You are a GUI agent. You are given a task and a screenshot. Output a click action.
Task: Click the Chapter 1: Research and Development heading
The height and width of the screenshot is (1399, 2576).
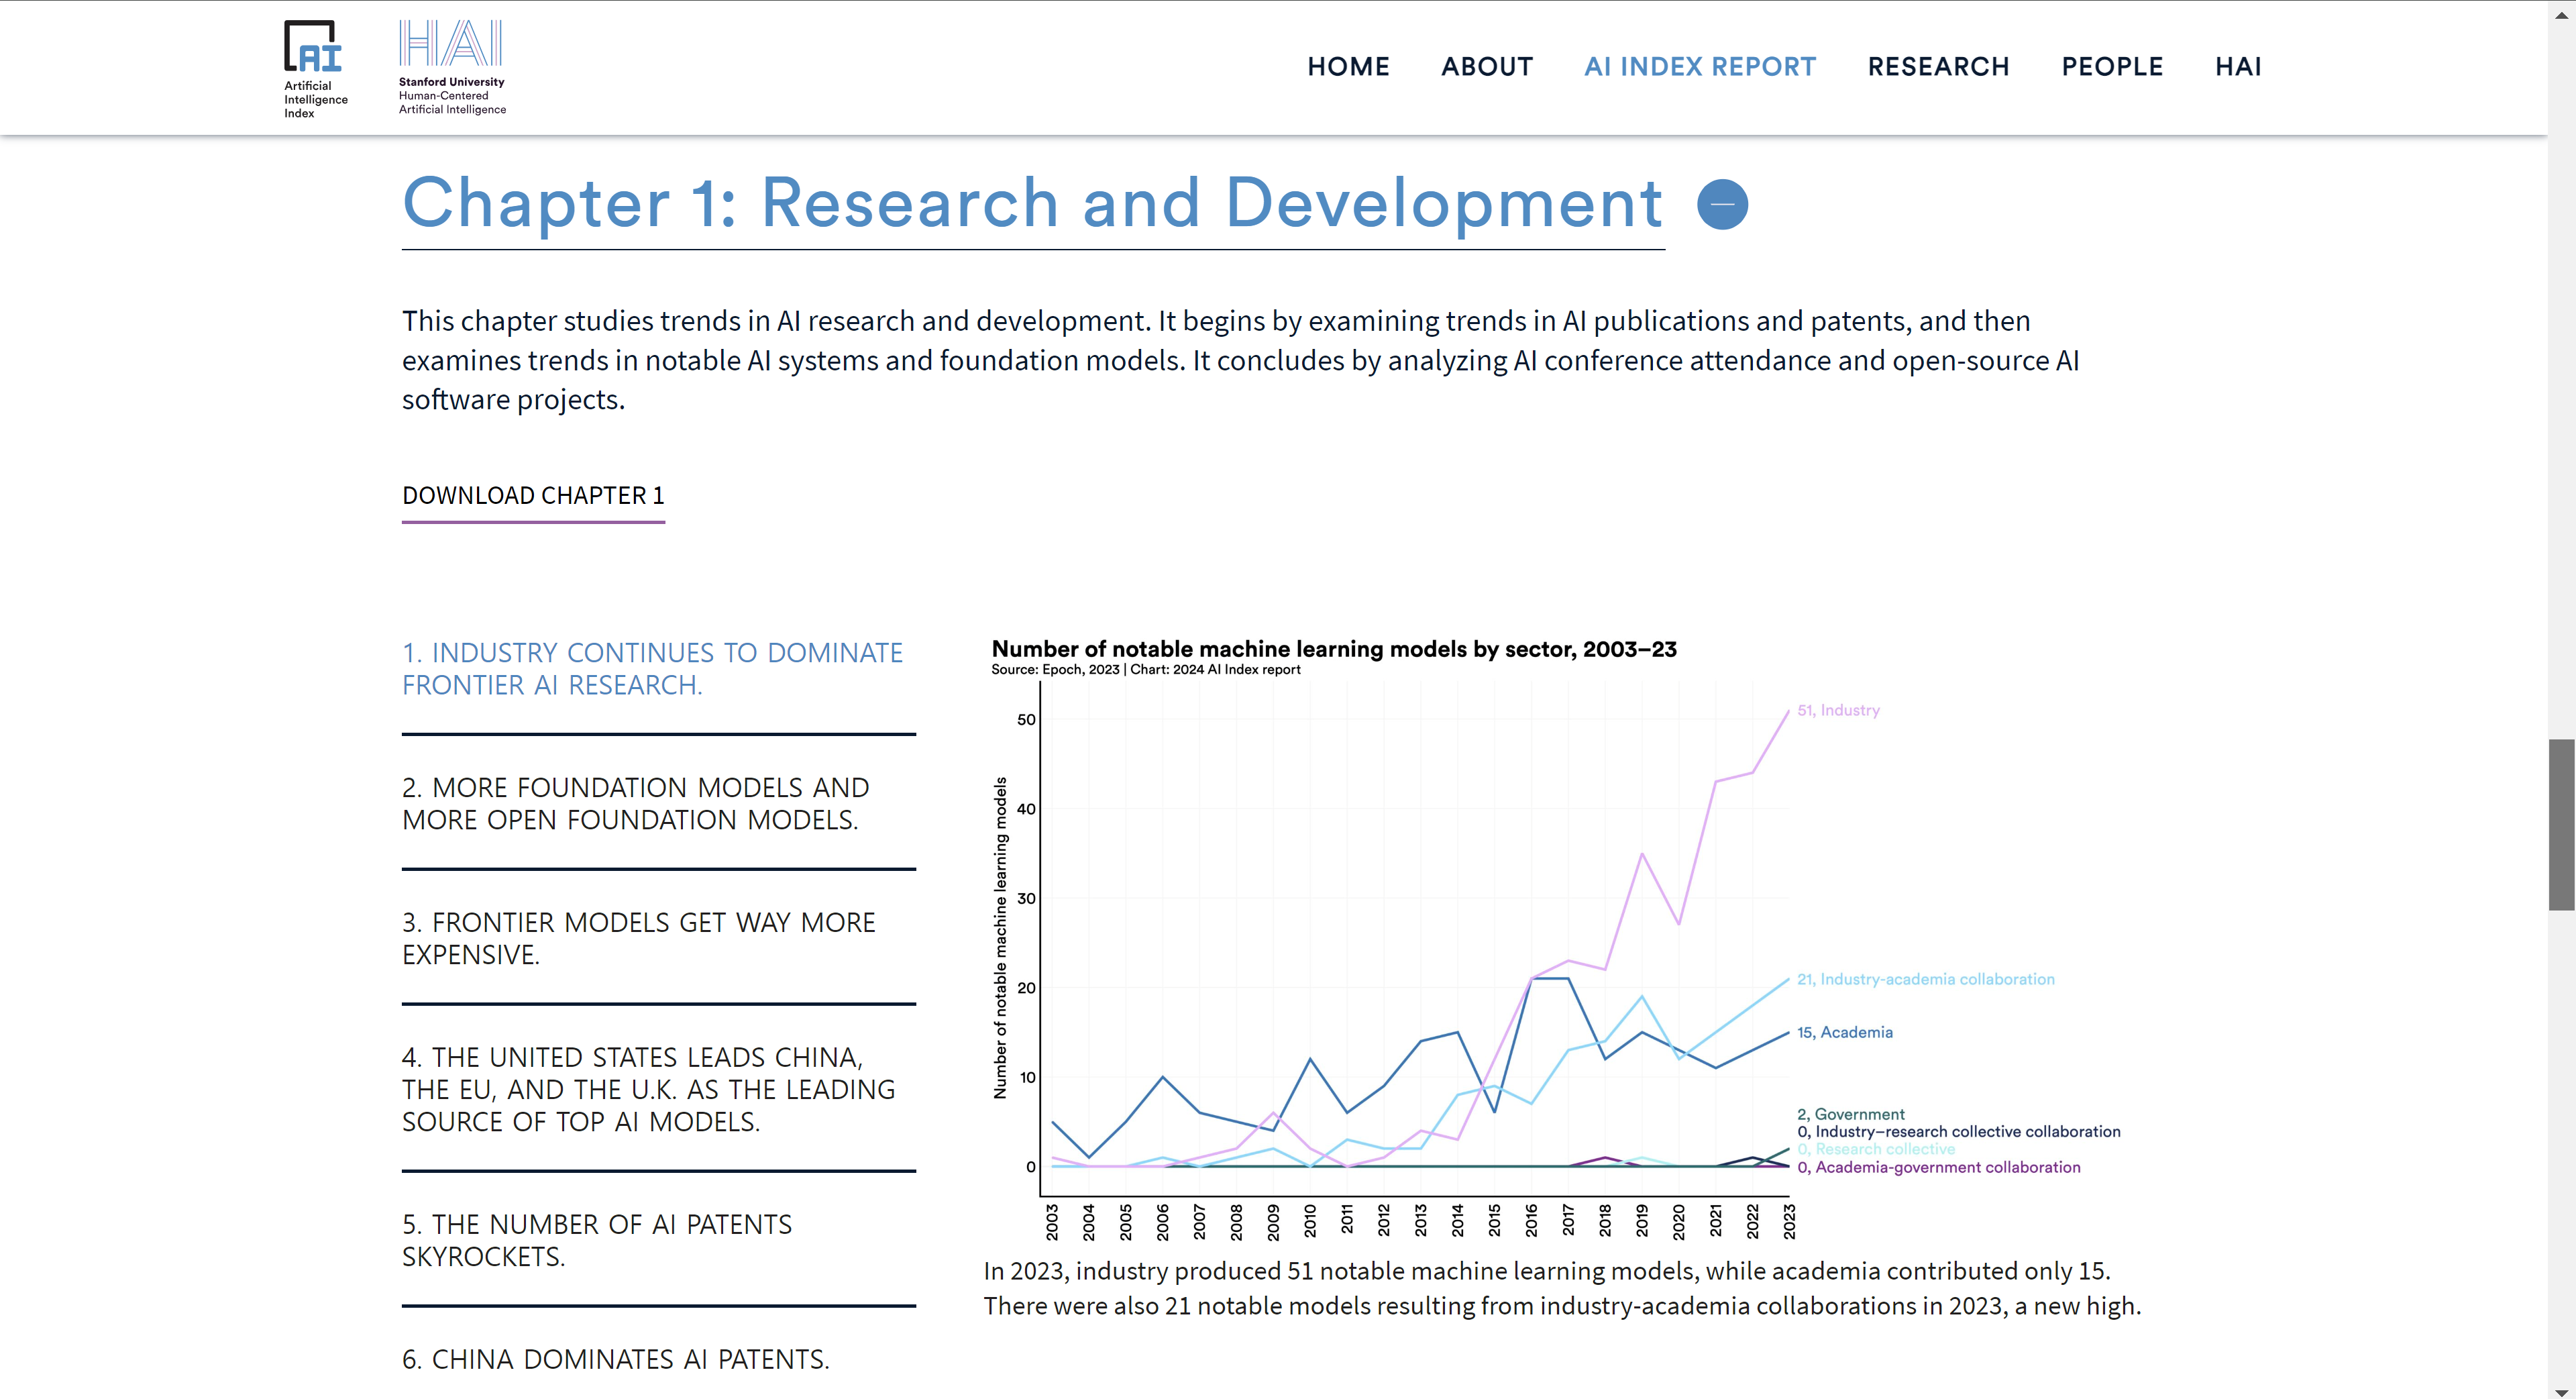point(1032,204)
